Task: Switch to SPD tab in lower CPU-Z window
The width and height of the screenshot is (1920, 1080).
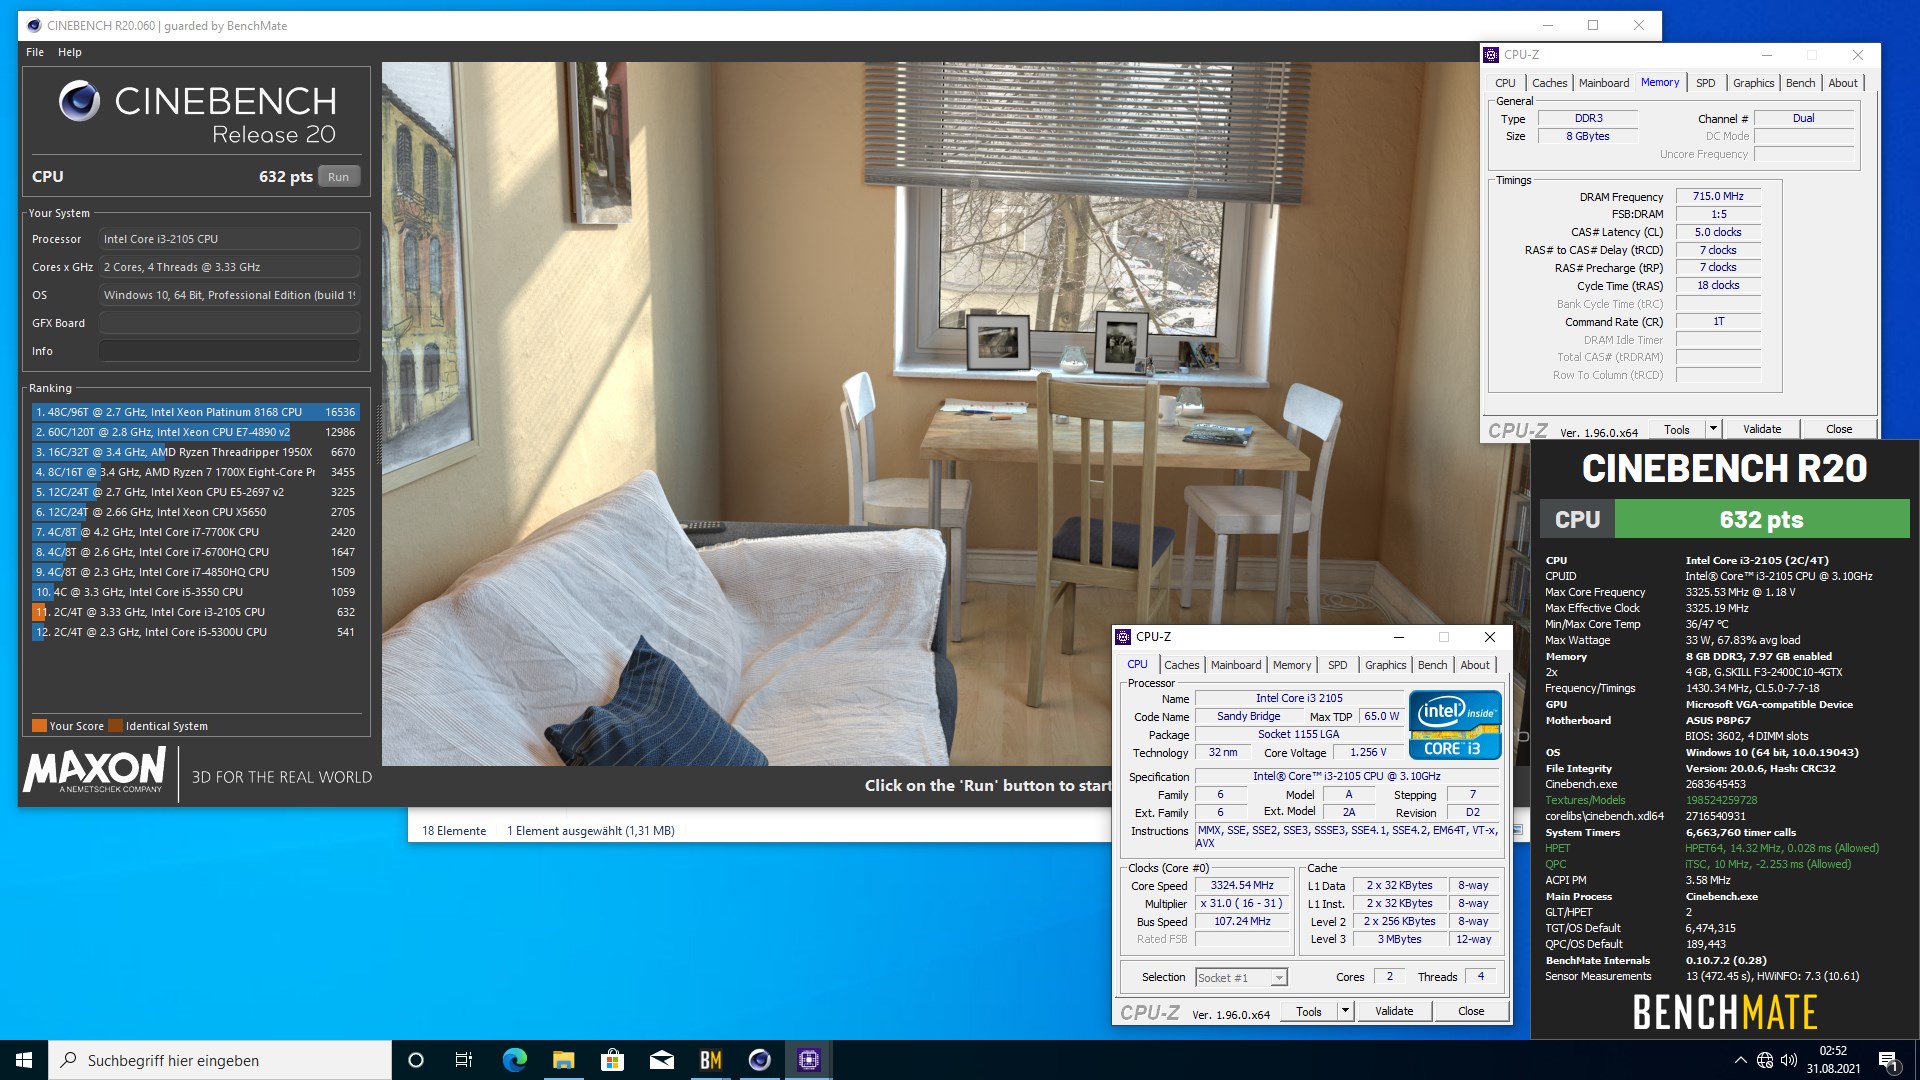Action: point(1338,665)
